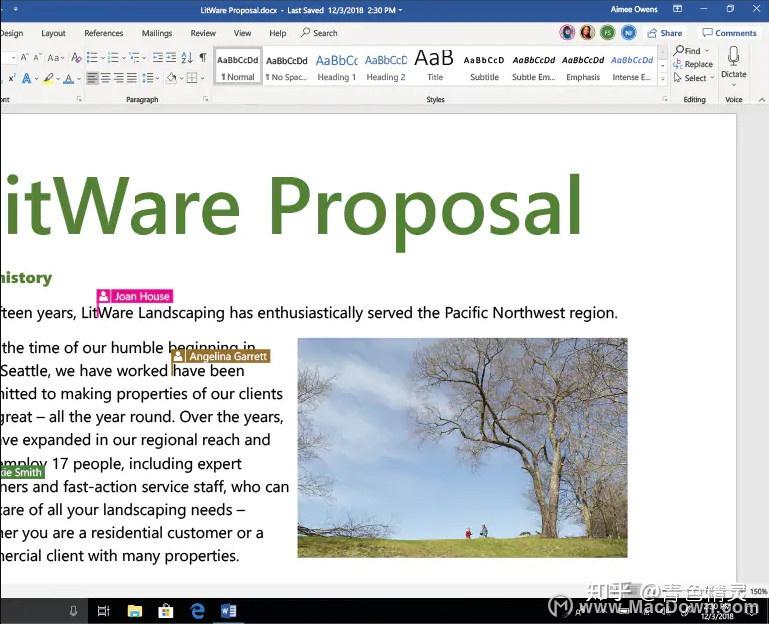Viewport: 769px width, 624px height.
Task: Open File Explorer from the taskbar
Action: coord(134,611)
